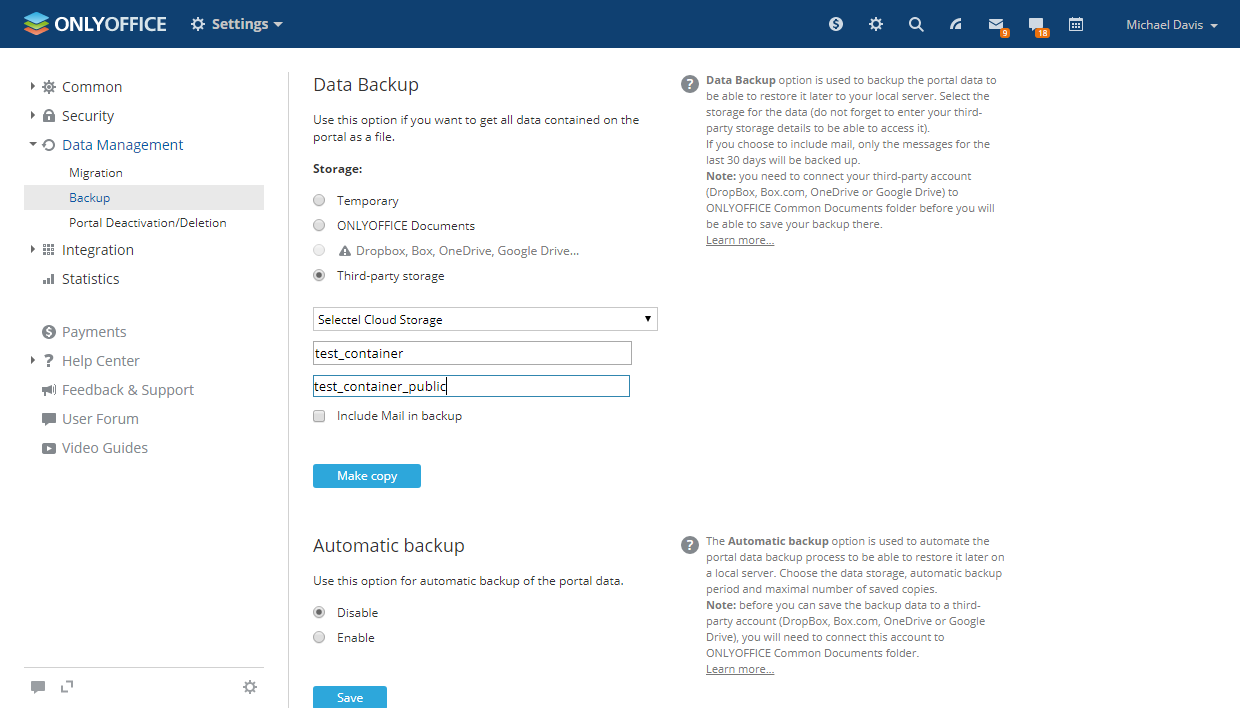The width and height of the screenshot is (1240, 708).
Task: Open mail icon with badge 9
Action: [x=997, y=26]
